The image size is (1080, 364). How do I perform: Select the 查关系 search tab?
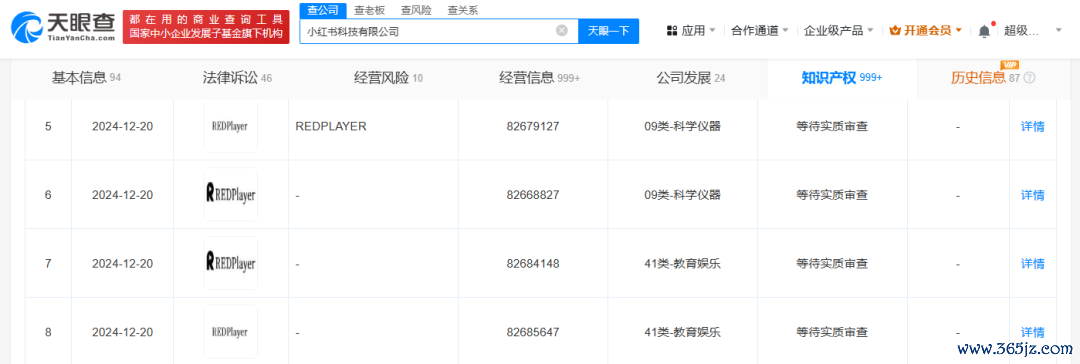click(462, 10)
